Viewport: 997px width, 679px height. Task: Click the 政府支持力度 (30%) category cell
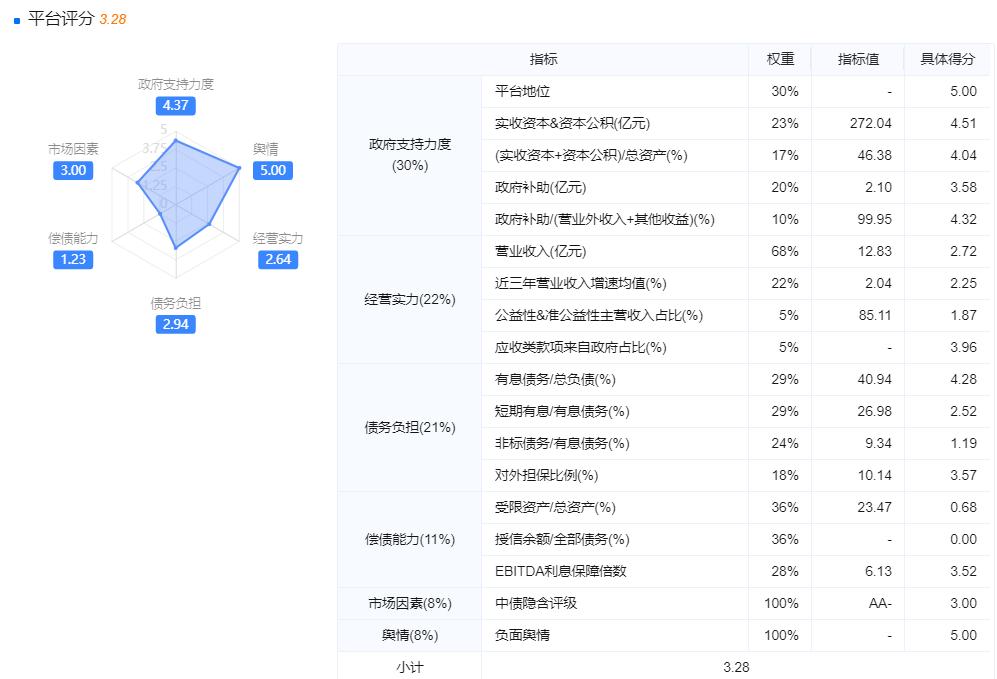(x=410, y=155)
